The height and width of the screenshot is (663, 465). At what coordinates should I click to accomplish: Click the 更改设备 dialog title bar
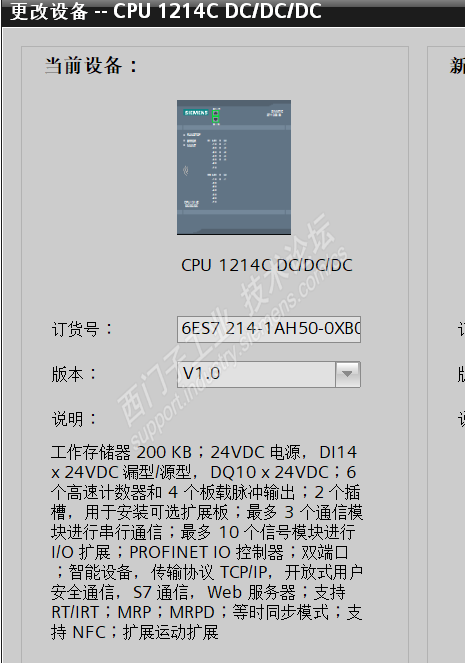coord(232,12)
